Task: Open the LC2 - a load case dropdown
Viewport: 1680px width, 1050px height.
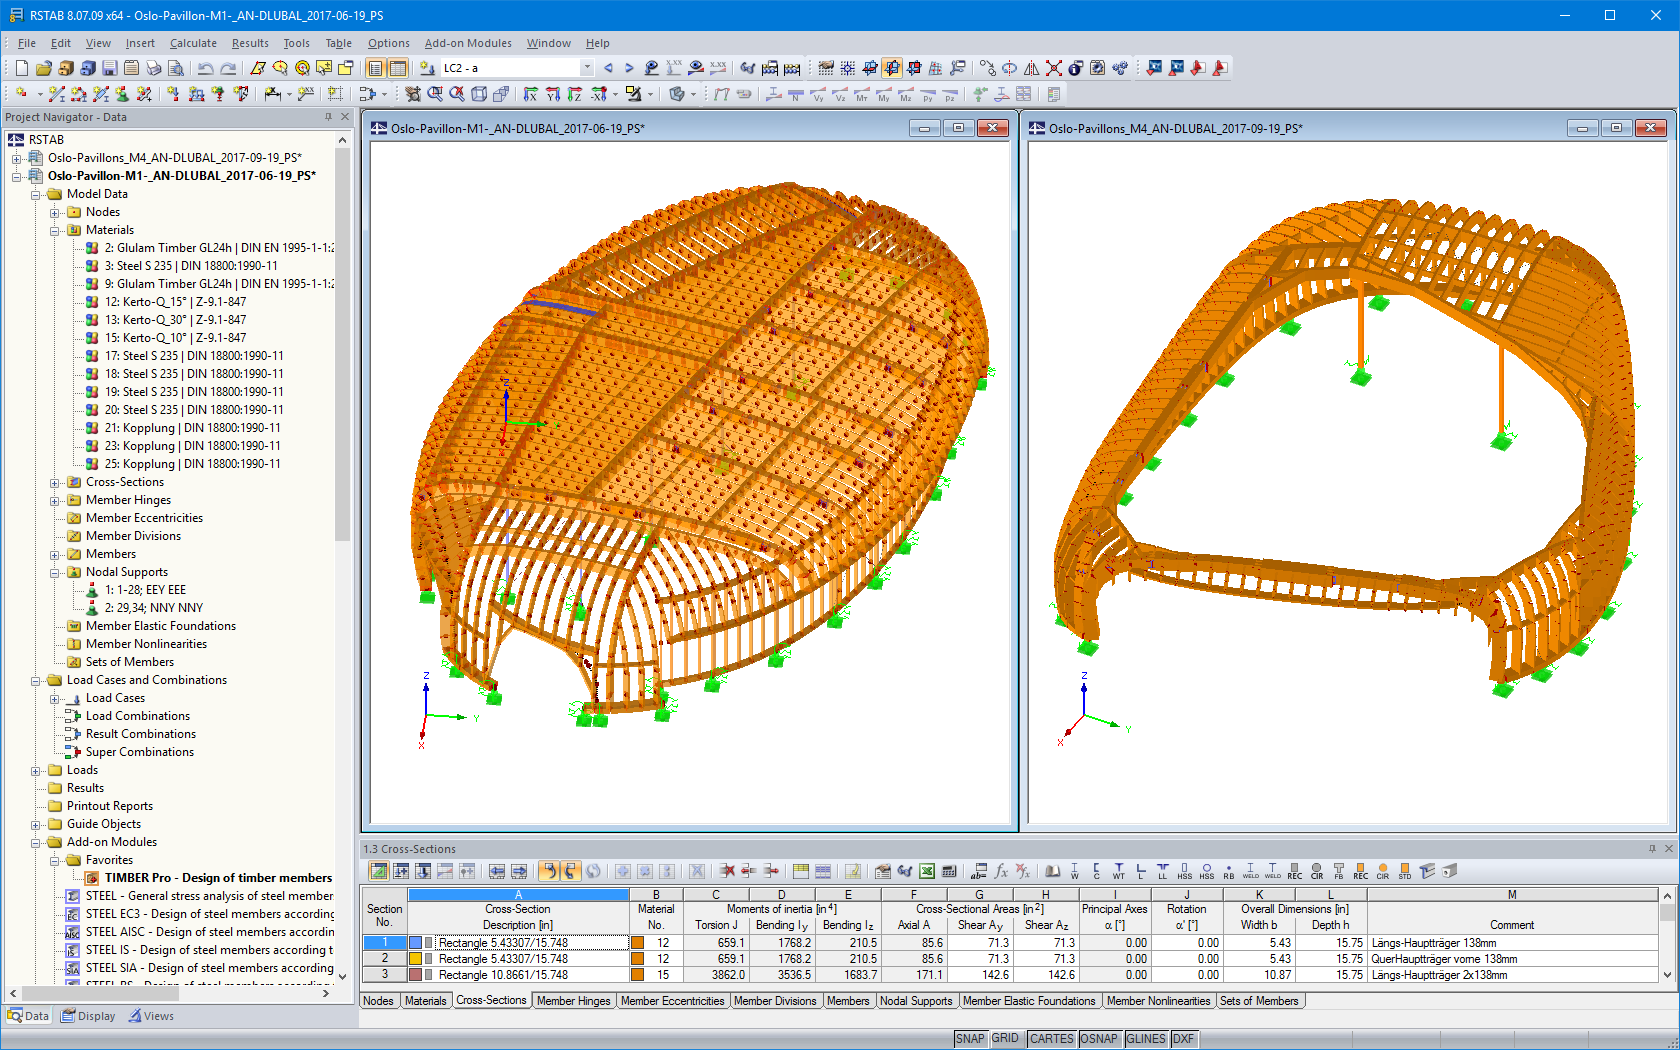Action: click(587, 67)
